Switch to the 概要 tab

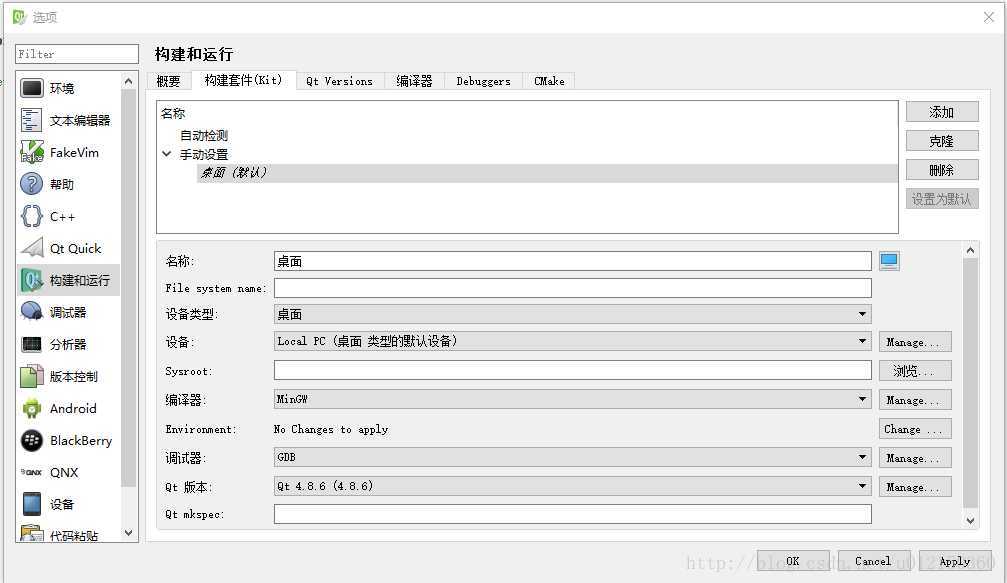tap(169, 81)
